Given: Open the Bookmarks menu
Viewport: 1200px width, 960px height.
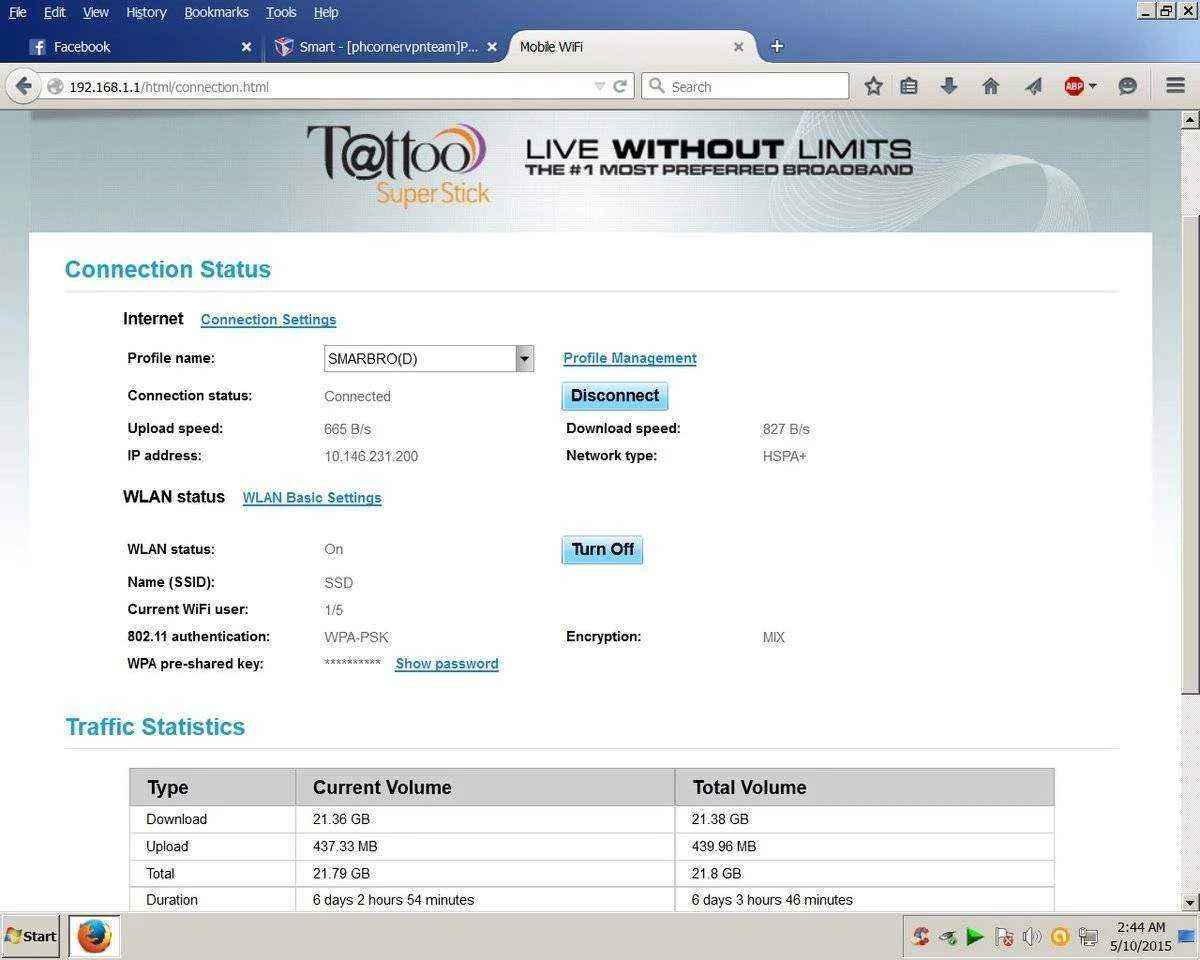Looking at the screenshot, I should point(216,12).
